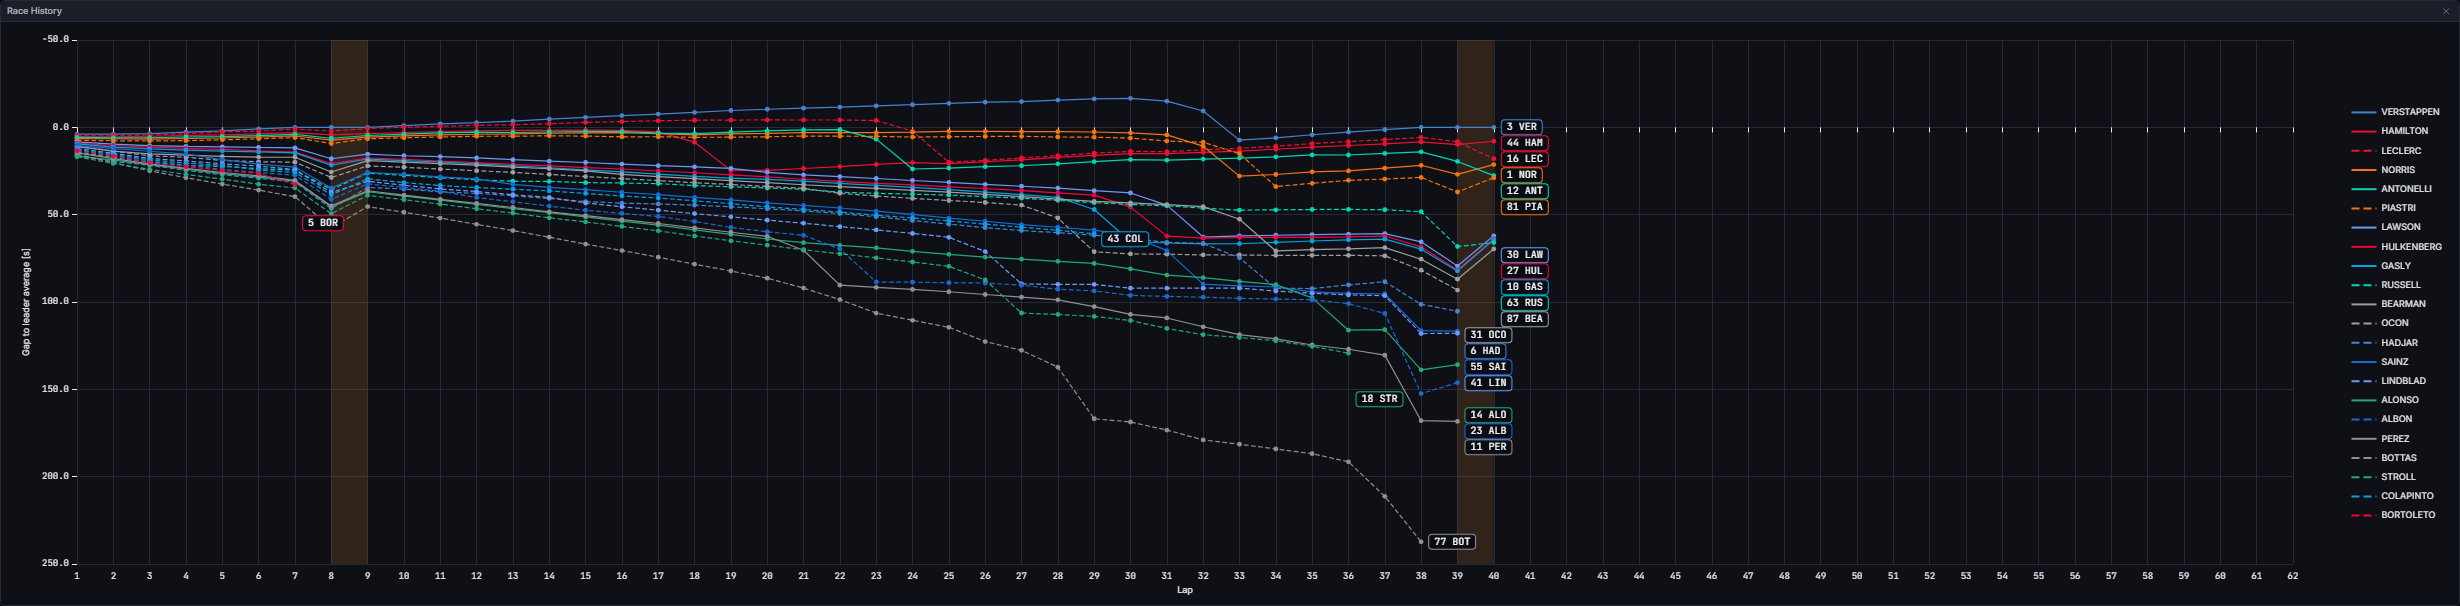Screen dimensions: 2460x606
Task: Click the '87 BEA' driver tag
Action: 1524,319
